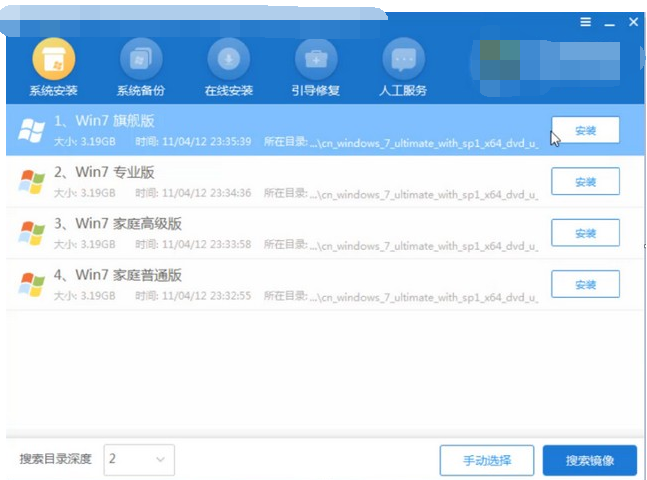Viewport: 647px width, 480px height.
Task: Install Win7 专业版 with 安装 button
Action: pos(586,181)
